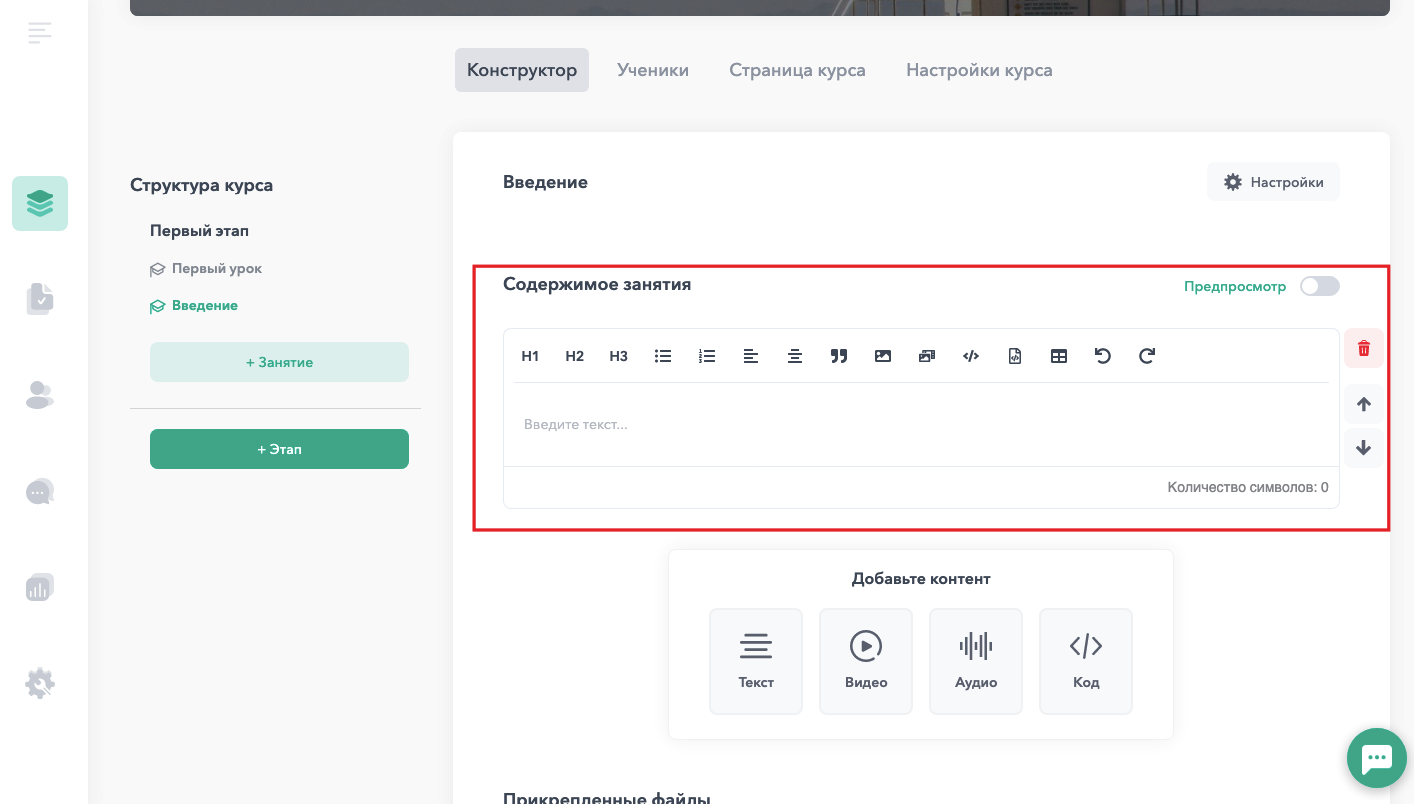Delete the text block with trash icon
Image resolution: width=1414 pixels, height=804 pixels.
[x=1364, y=349]
